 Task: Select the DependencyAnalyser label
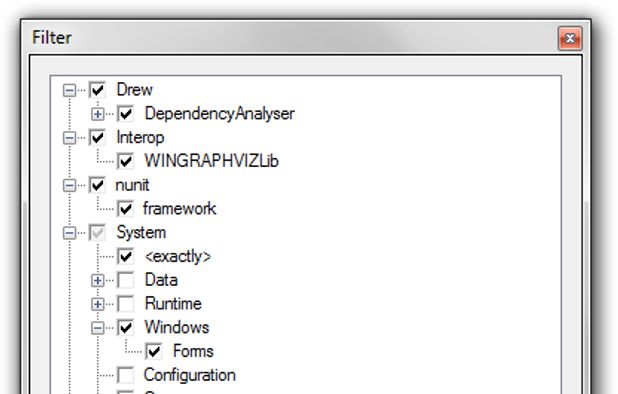[x=220, y=114]
